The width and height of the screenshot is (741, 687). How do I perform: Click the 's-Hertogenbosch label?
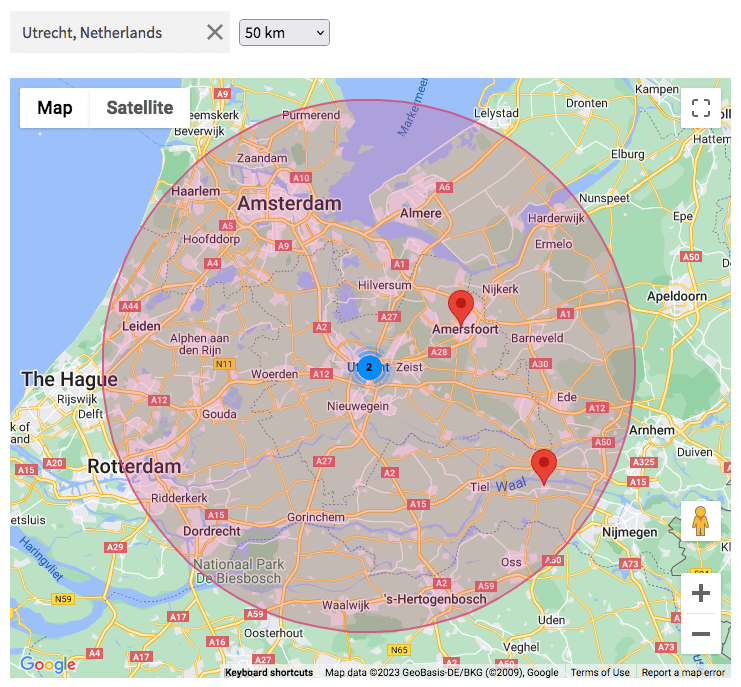(436, 599)
